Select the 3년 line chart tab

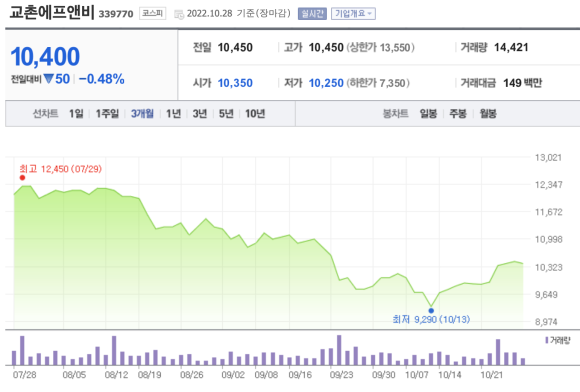point(200,114)
